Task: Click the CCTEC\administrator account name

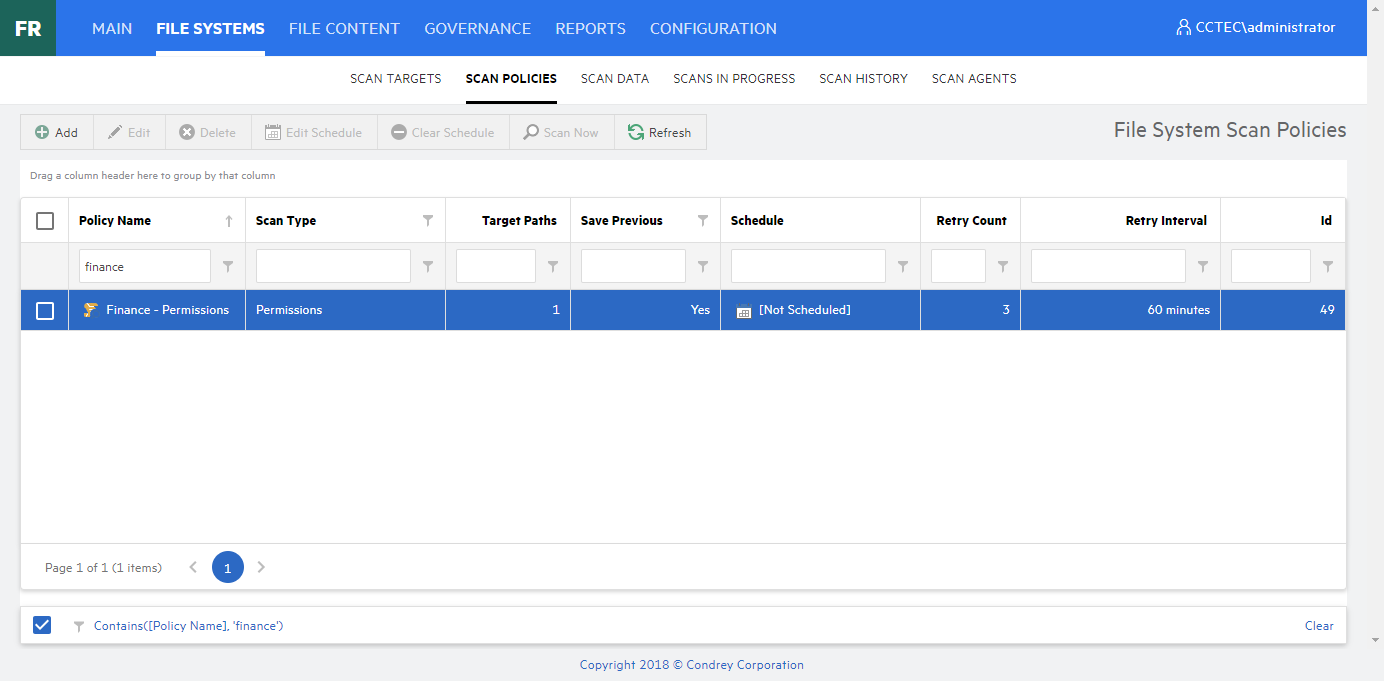Action: [1265, 28]
